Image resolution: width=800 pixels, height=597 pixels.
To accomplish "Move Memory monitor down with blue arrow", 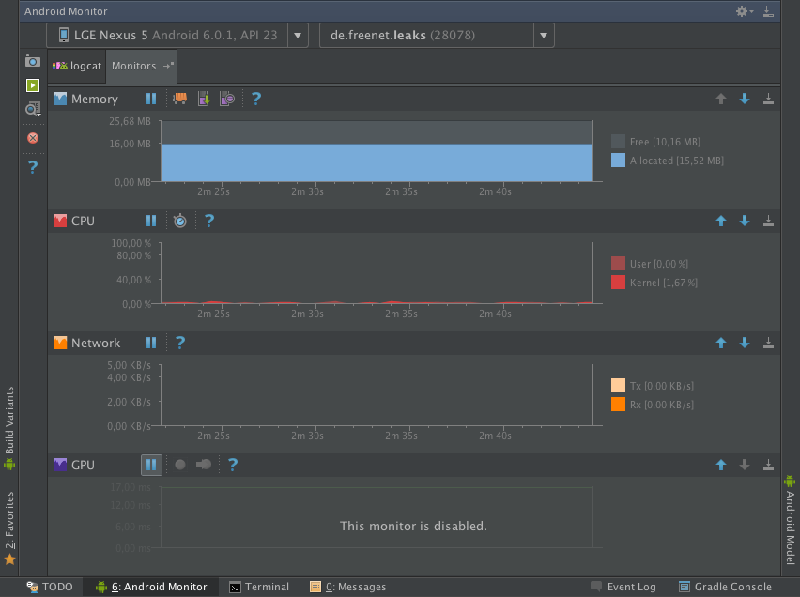I will (744, 98).
